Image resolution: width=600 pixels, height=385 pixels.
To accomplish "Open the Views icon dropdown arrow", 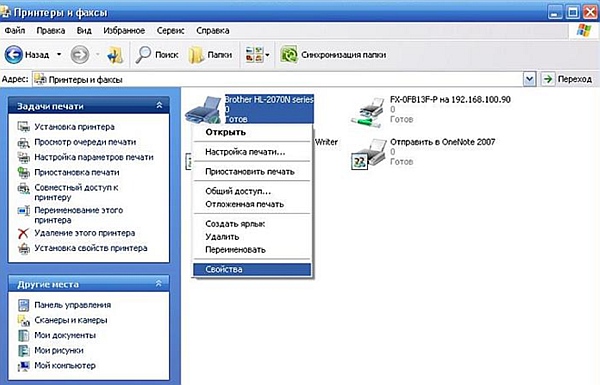I will point(267,55).
